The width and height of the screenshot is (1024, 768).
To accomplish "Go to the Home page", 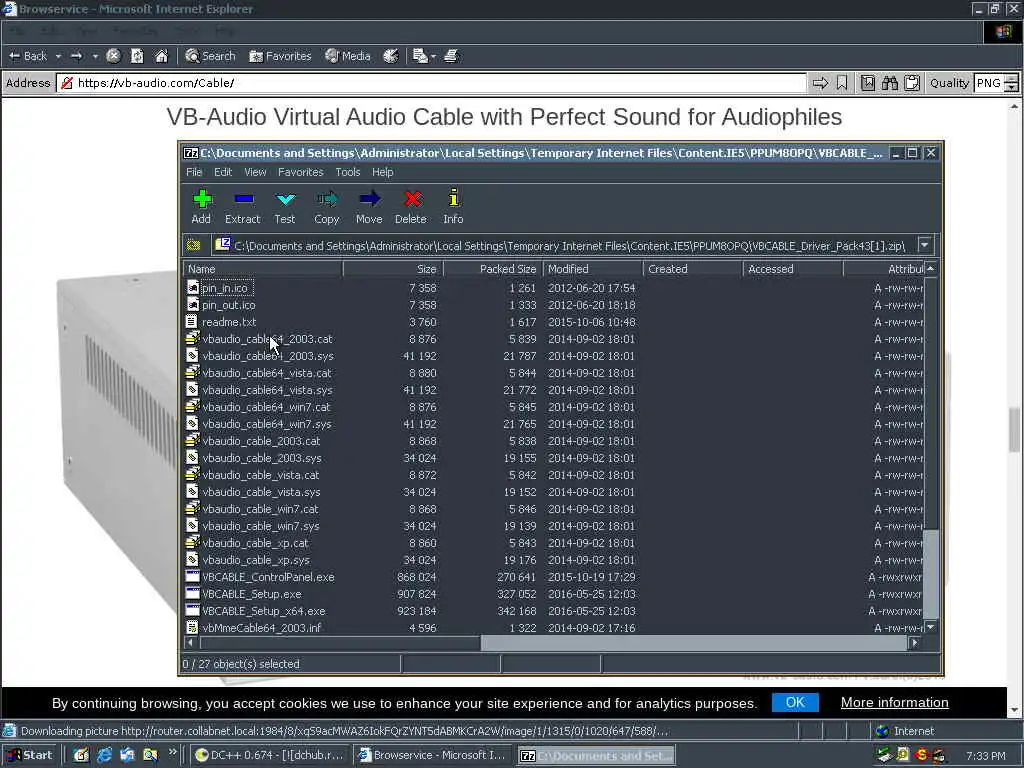I will tap(161, 56).
